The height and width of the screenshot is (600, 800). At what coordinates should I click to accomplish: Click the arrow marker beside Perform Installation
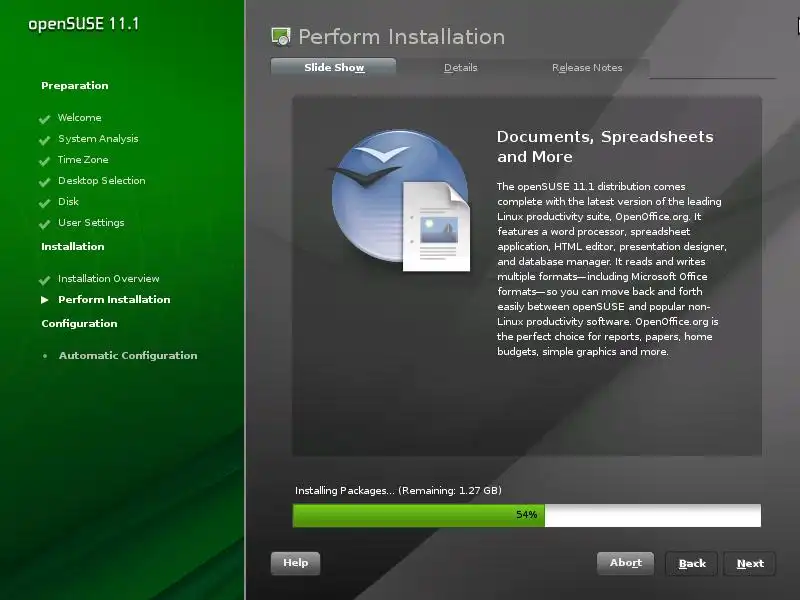pos(45,300)
